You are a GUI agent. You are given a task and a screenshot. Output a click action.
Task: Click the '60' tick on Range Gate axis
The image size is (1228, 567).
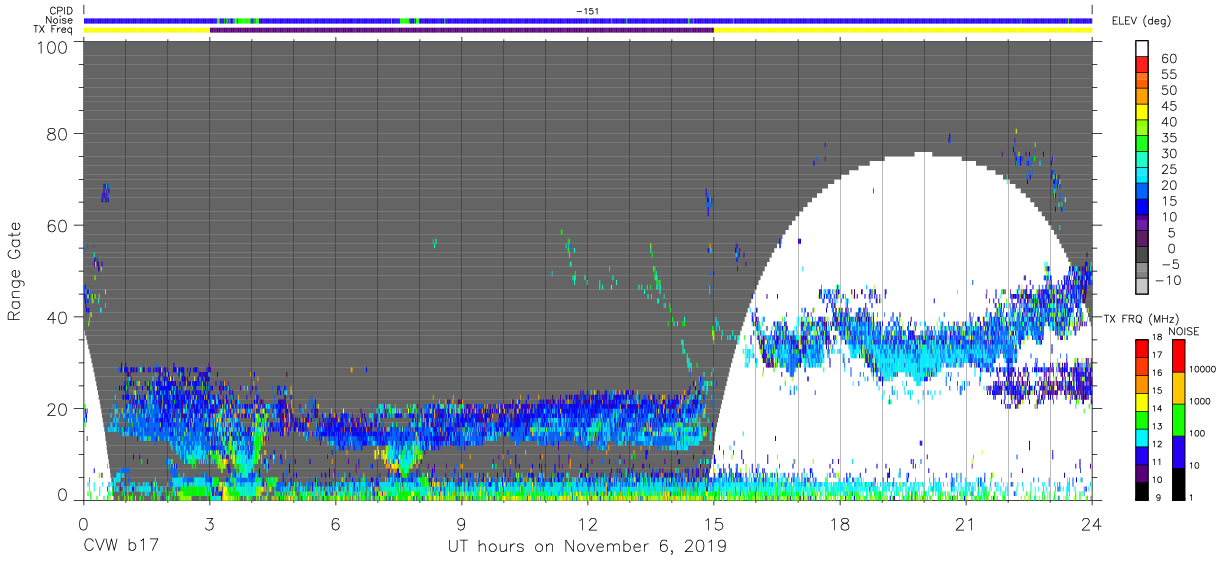point(57,225)
